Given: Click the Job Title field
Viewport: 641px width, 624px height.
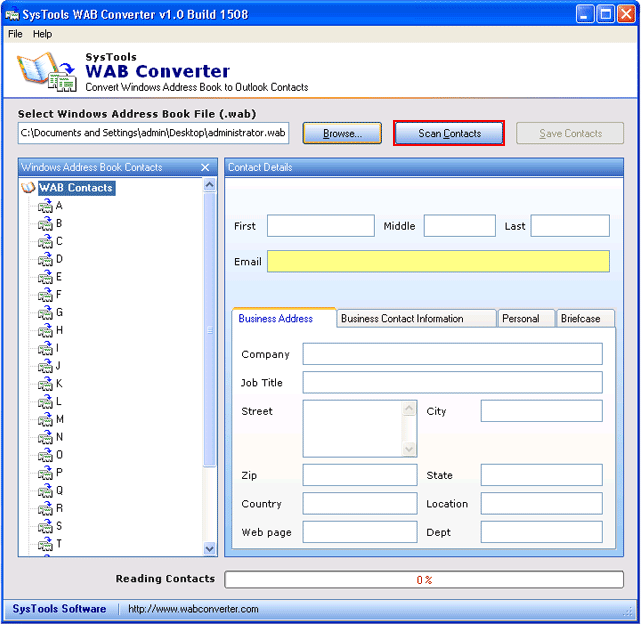Looking at the screenshot, I should pos(453,382).
